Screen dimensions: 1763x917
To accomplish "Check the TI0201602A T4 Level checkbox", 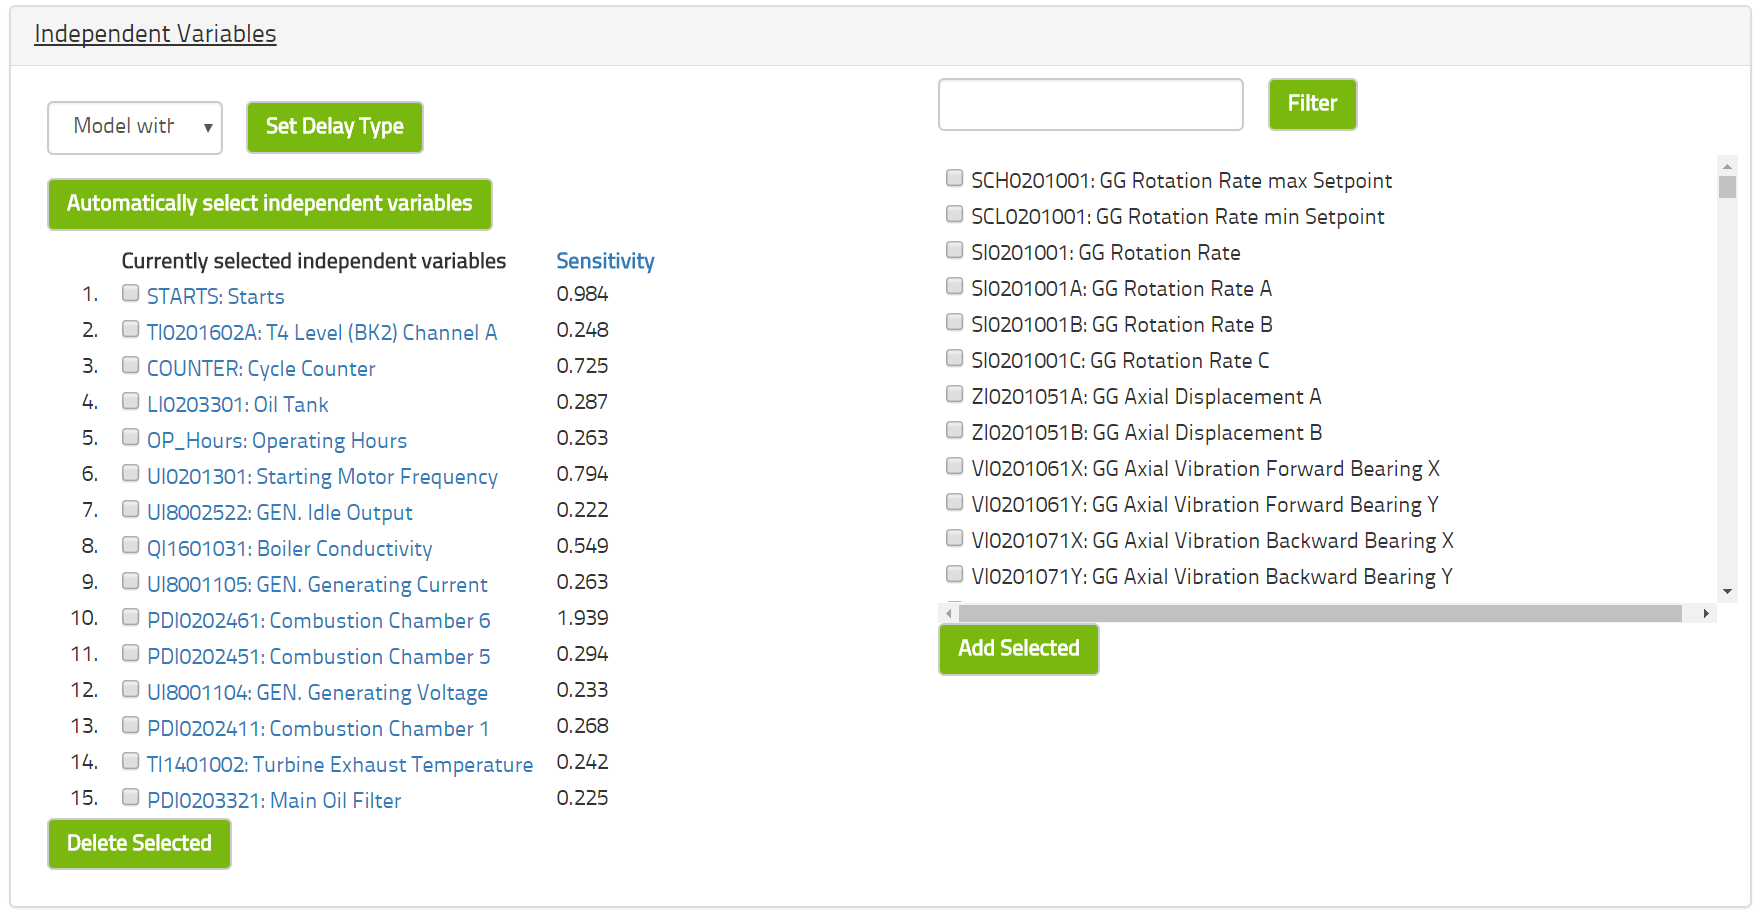I will coord(130,329).
